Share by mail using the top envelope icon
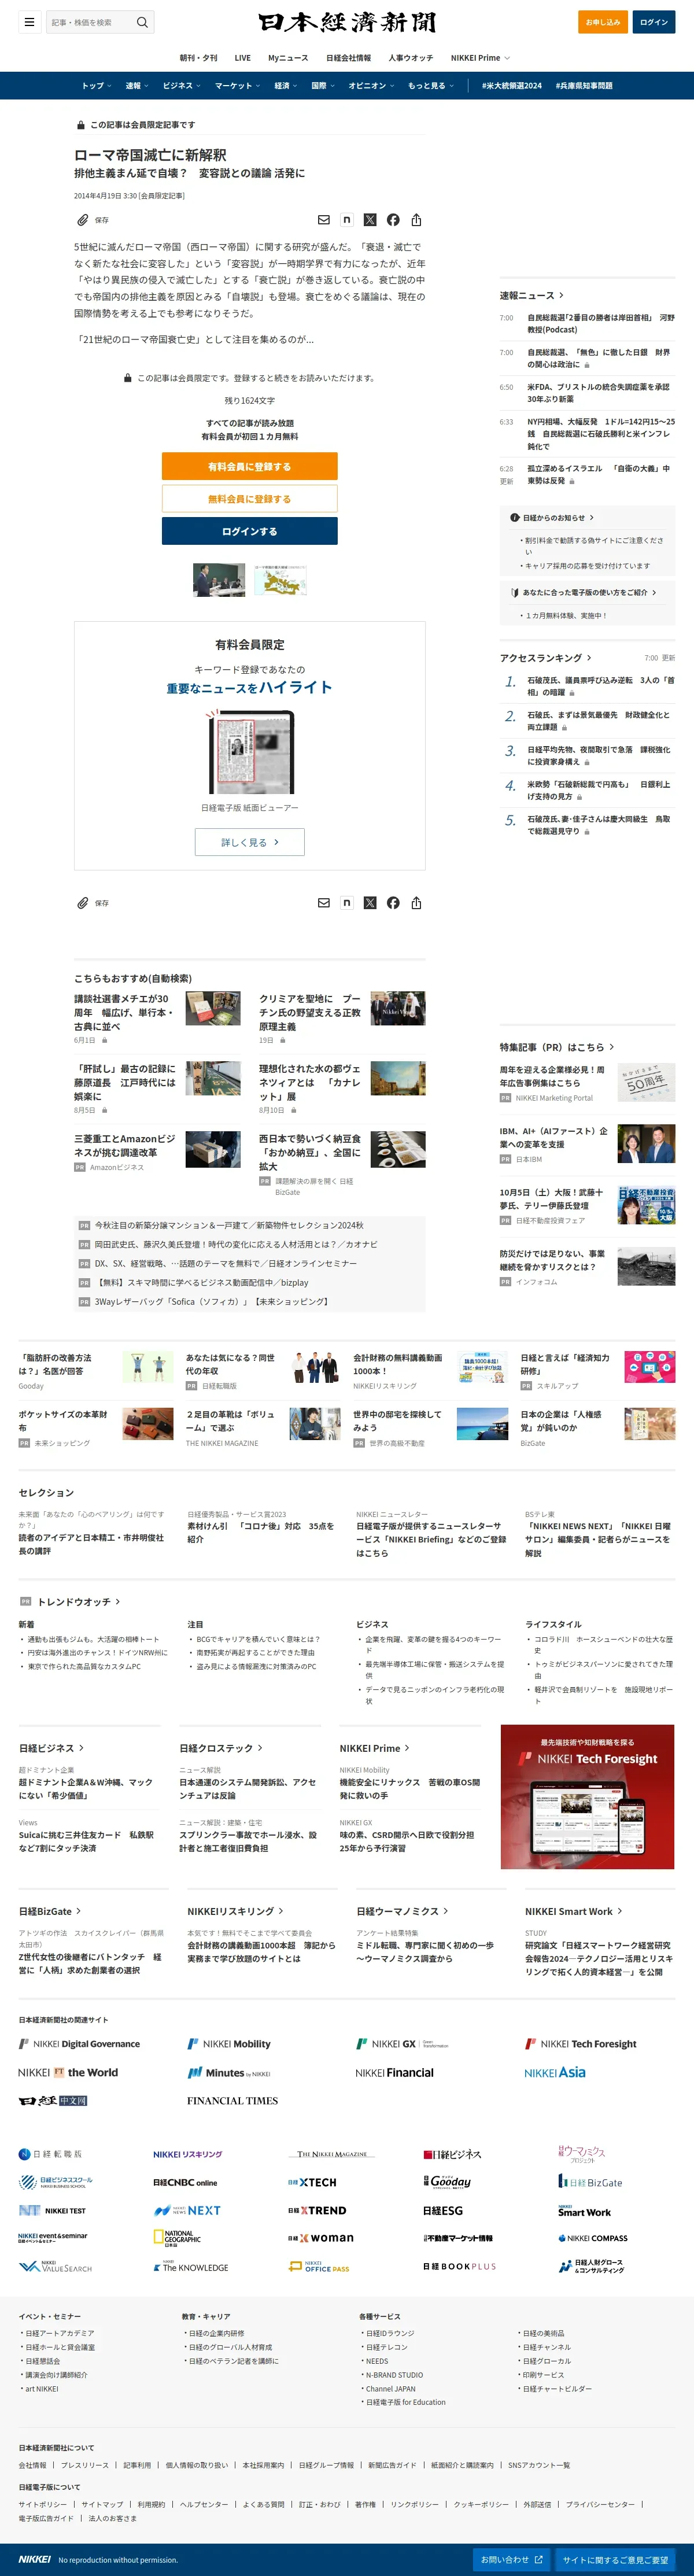 click(323, 220)
